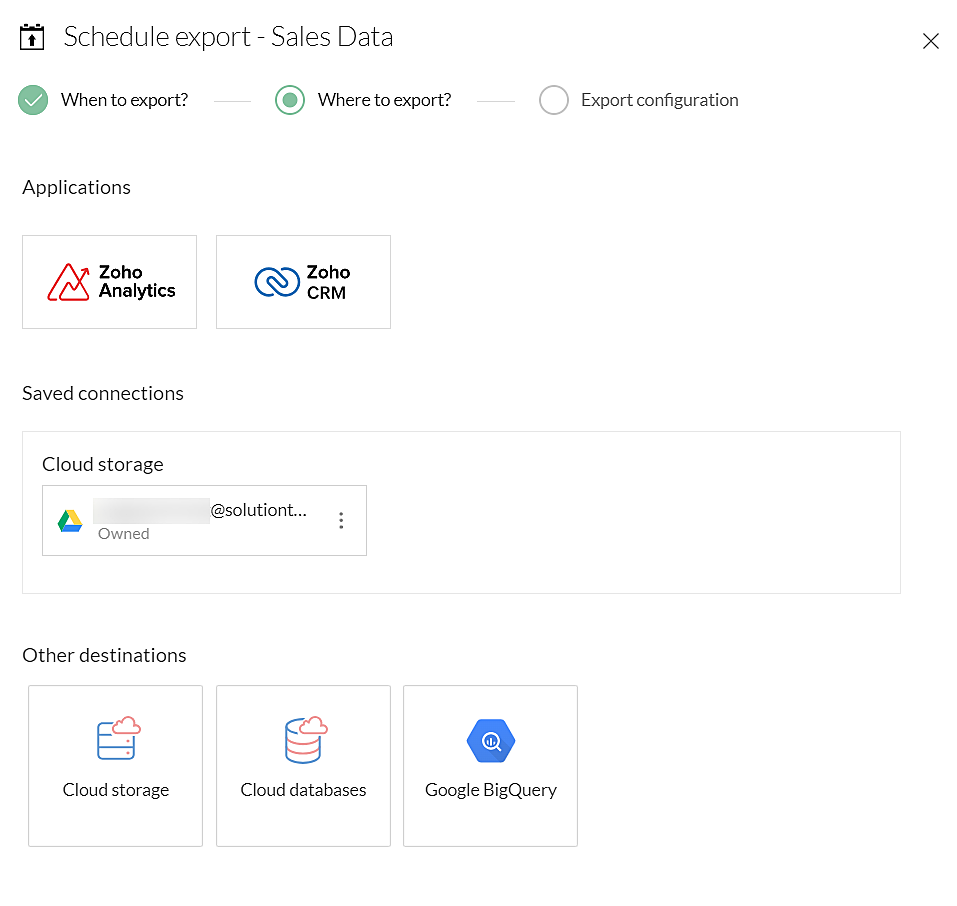Click the 'Other destinations' section heading

click(104, 656)
